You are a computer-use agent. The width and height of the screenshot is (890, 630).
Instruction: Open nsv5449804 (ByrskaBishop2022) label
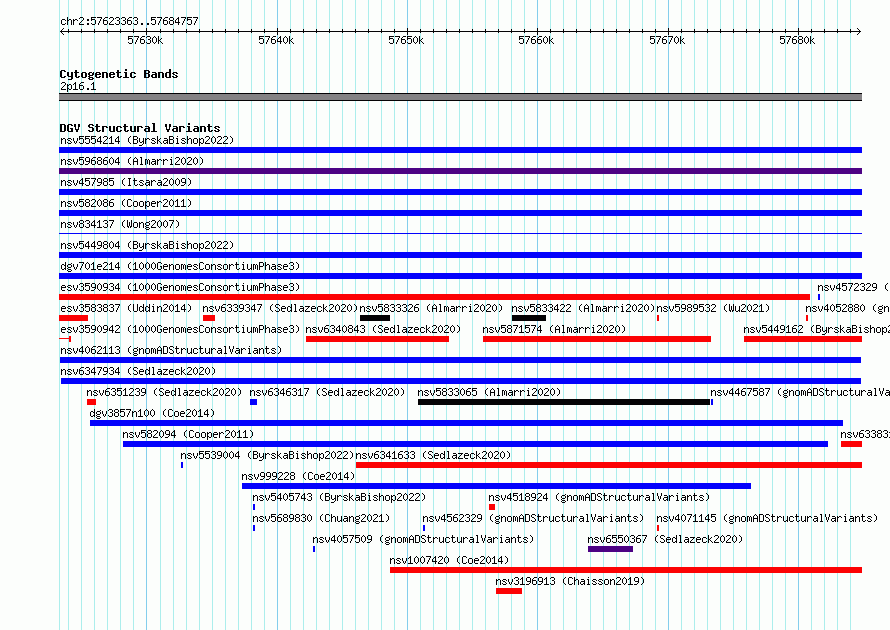point(147,245)
